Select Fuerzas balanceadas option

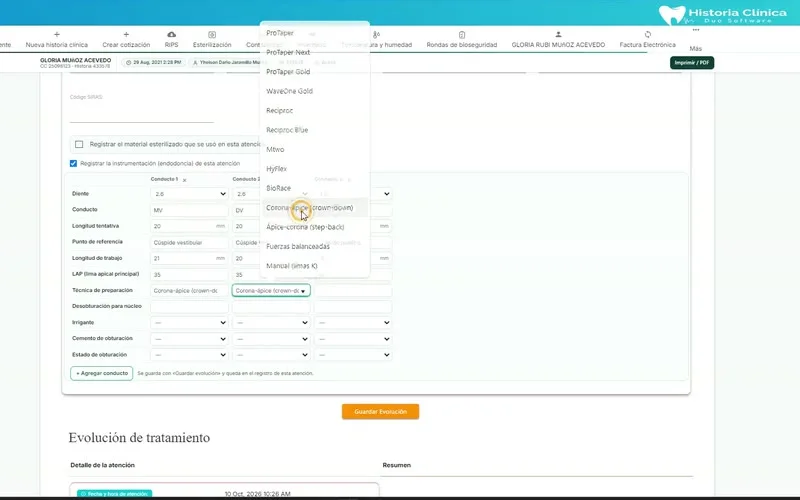click(315, 246)
